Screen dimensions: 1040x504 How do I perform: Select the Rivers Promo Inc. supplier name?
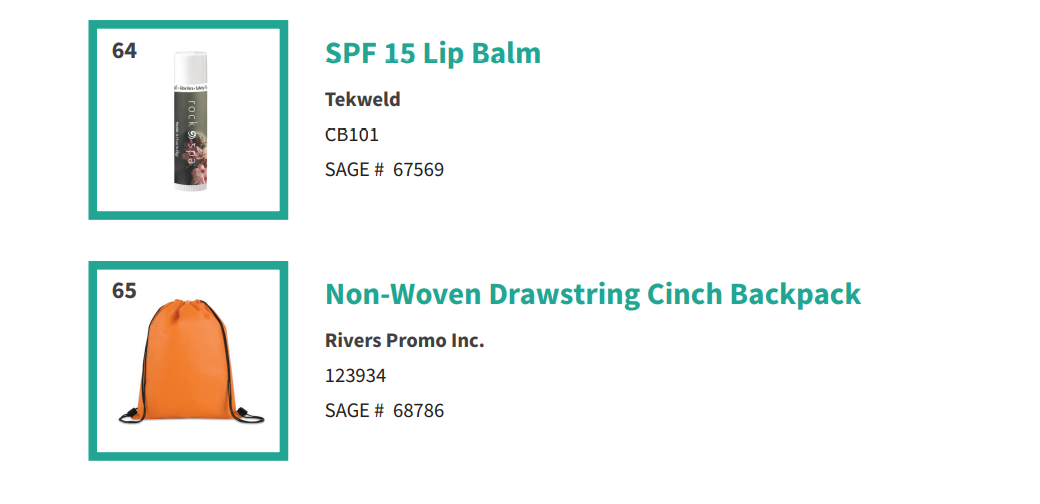[x=405, y=340]
